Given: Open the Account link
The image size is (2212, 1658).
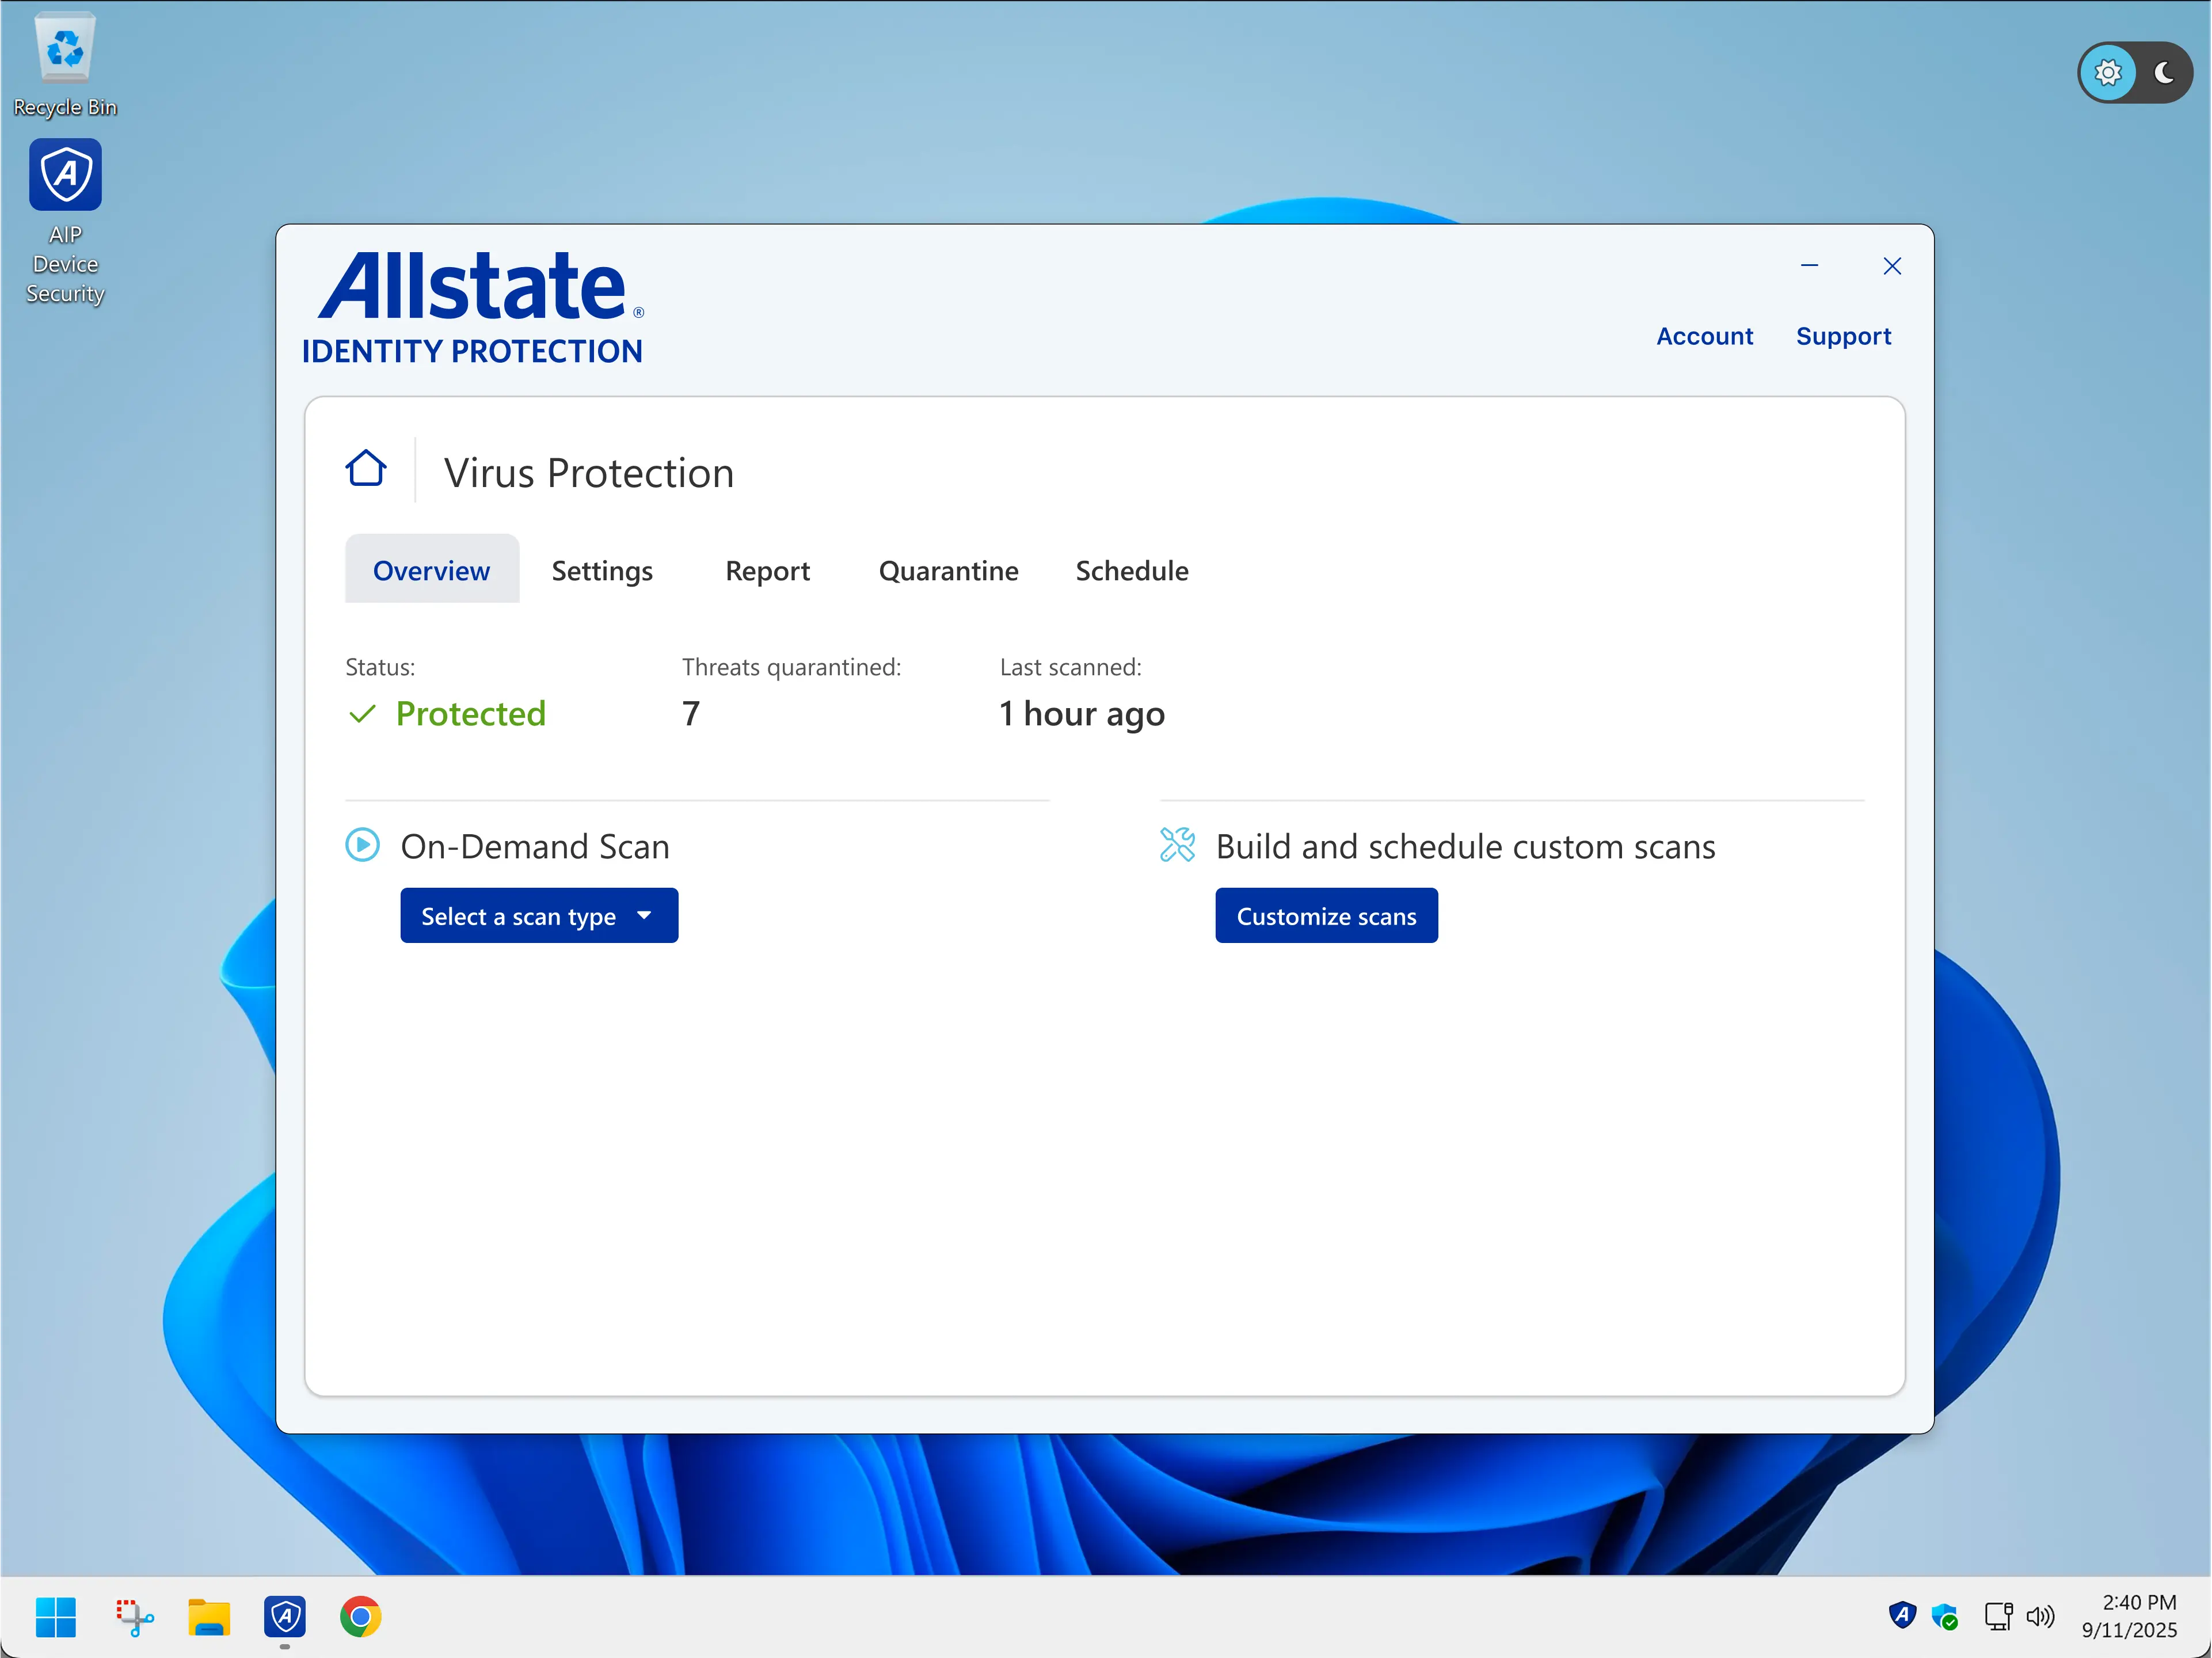Looking at the screenshot, I should (1704, 336).
